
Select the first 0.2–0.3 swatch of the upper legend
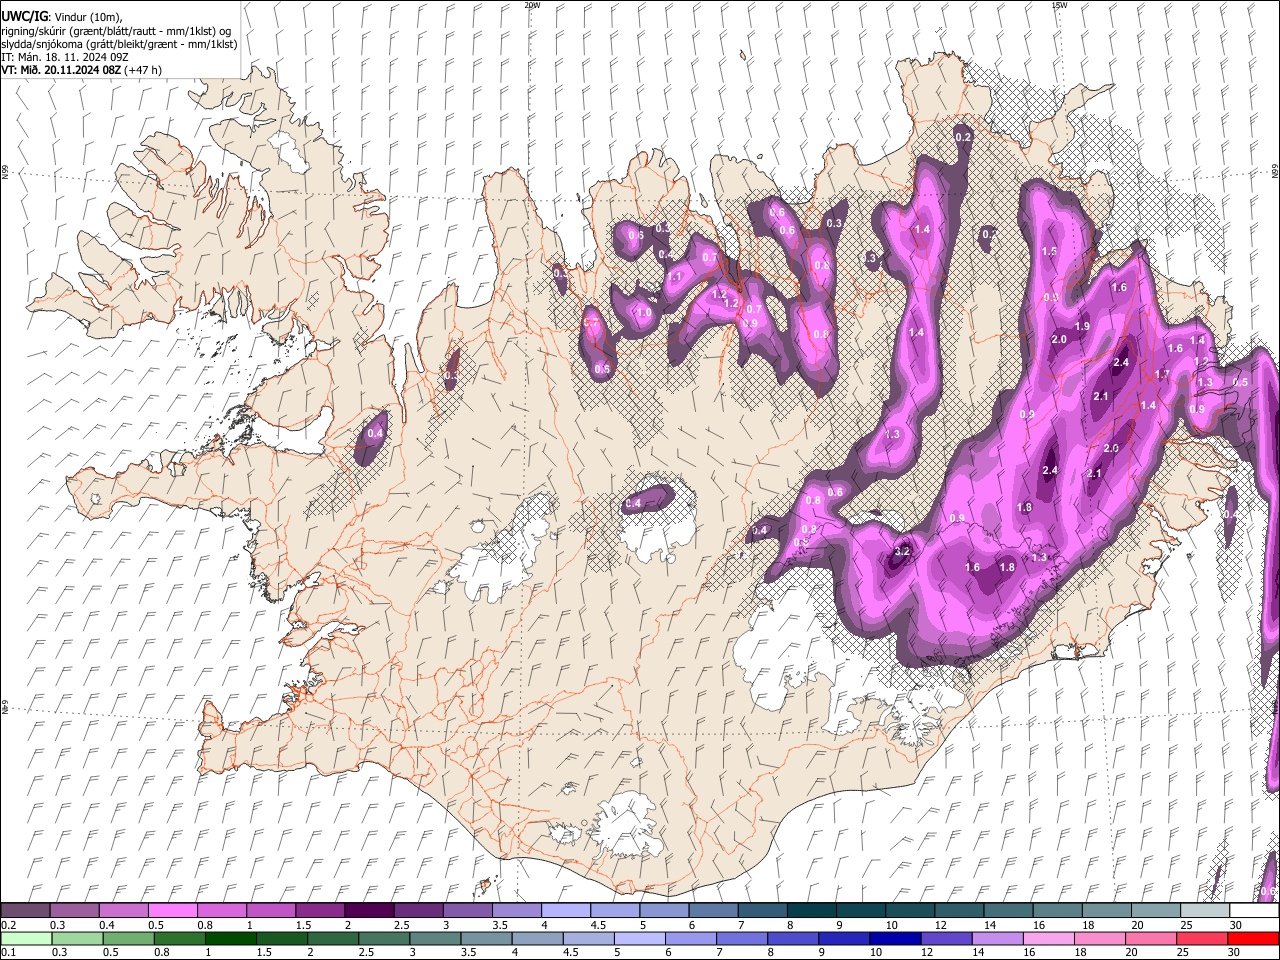[x=25, y=911]
